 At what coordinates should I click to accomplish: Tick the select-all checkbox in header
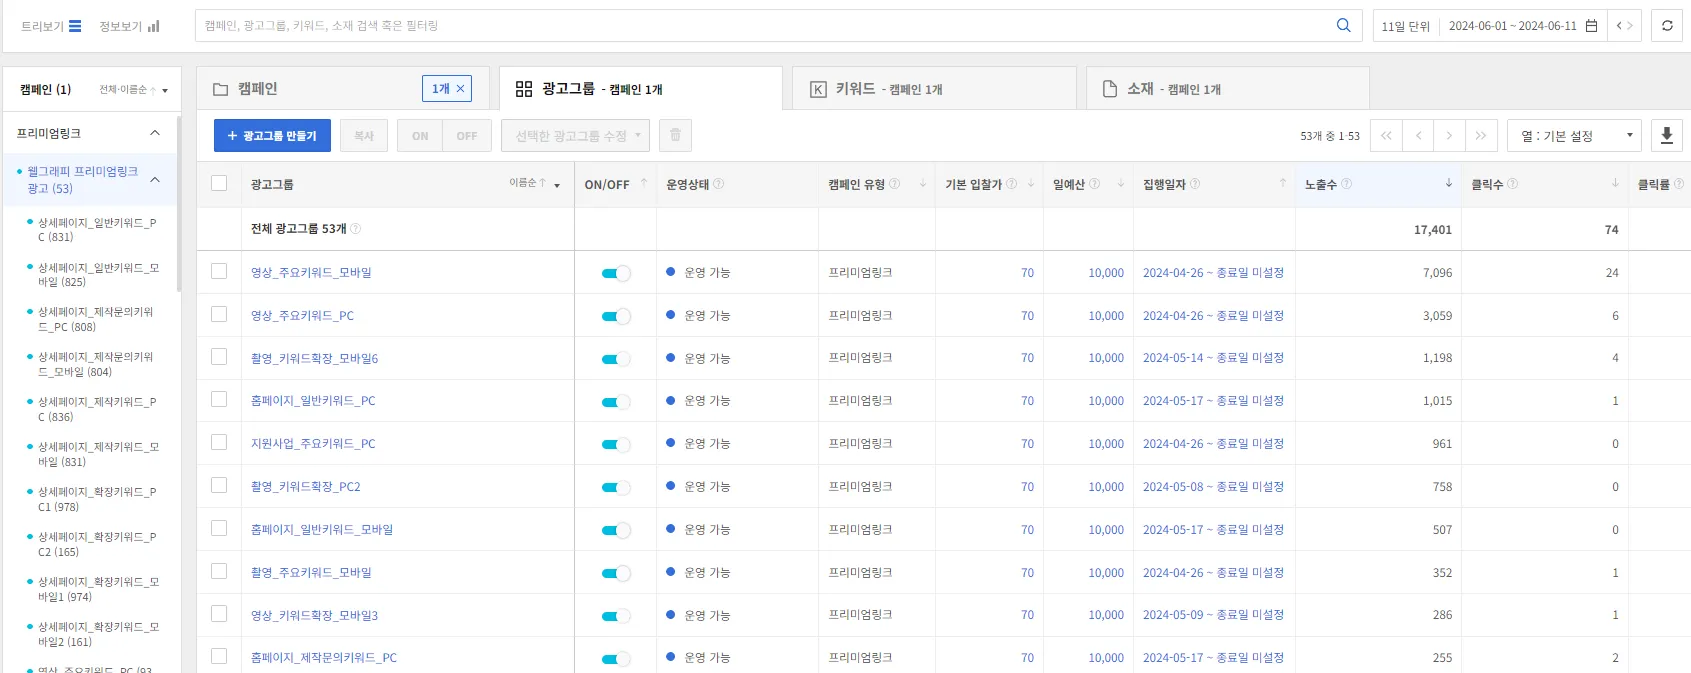pos(219,183)
